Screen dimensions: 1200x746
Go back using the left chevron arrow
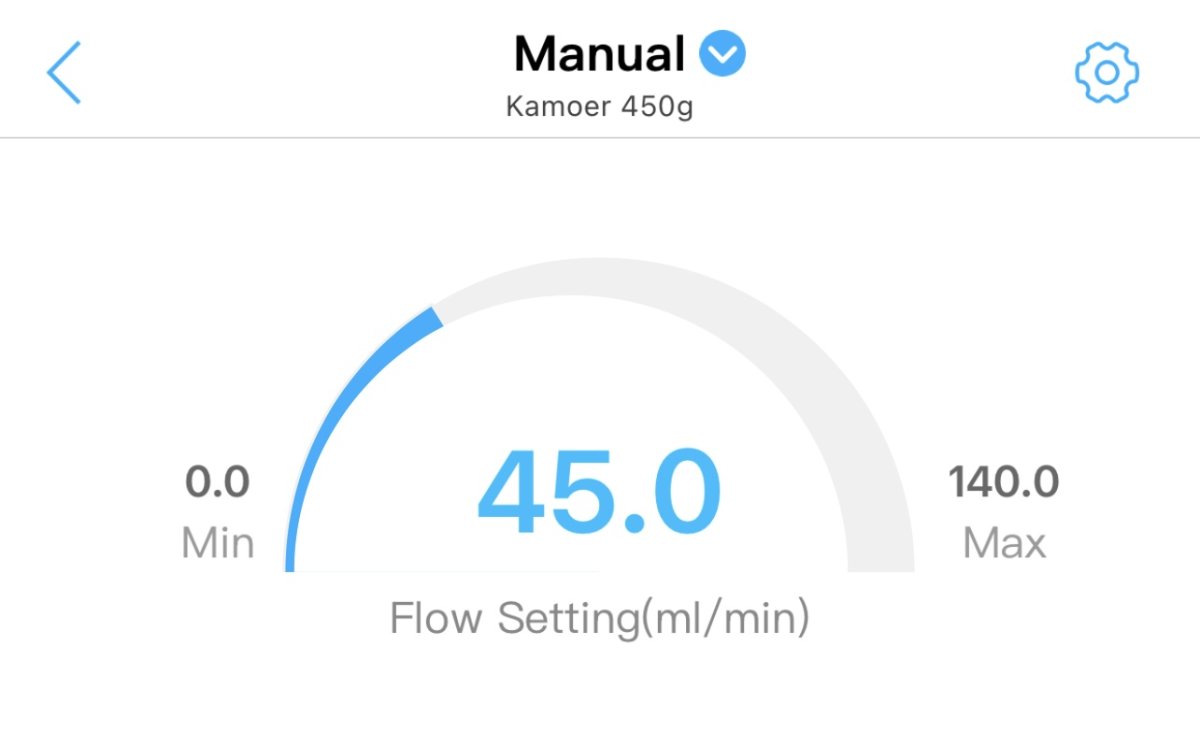pyautogui.click(x=64, y=73)
